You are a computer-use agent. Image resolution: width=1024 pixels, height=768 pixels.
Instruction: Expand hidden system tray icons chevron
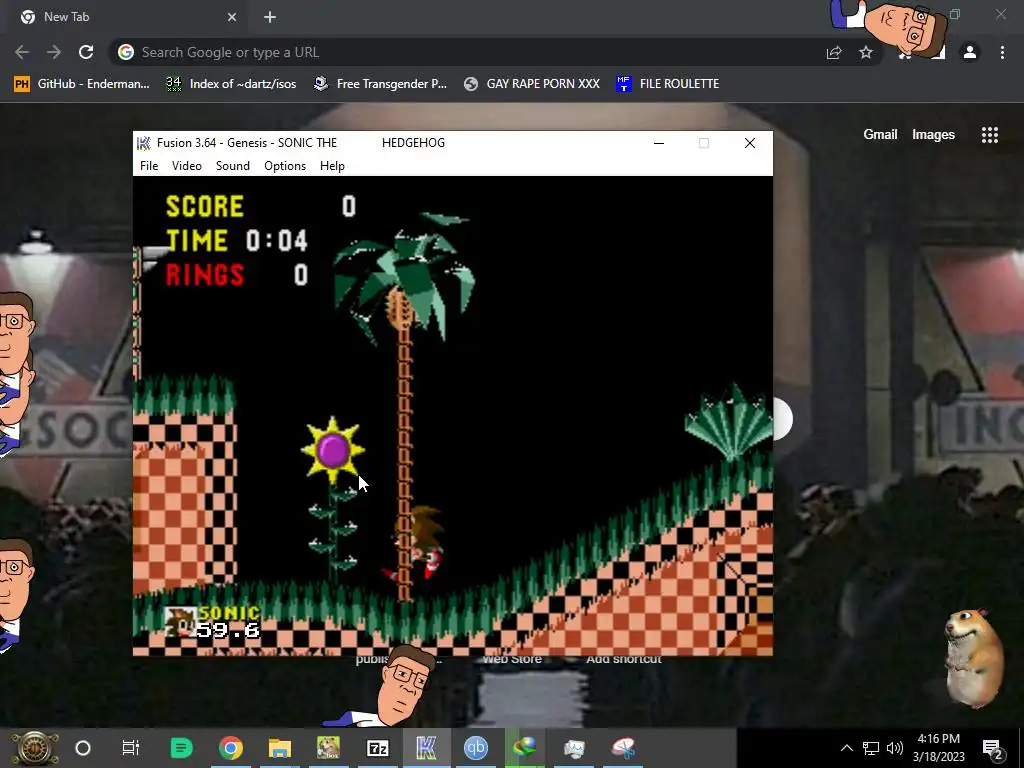[846, 748]
